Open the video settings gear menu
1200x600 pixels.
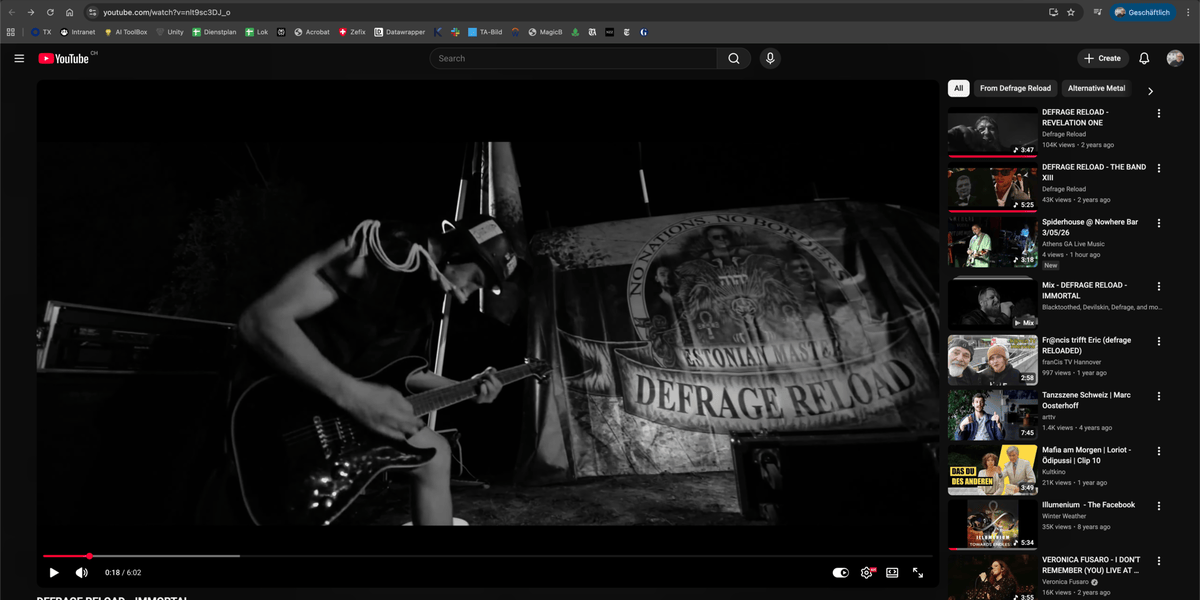(866, 573)
